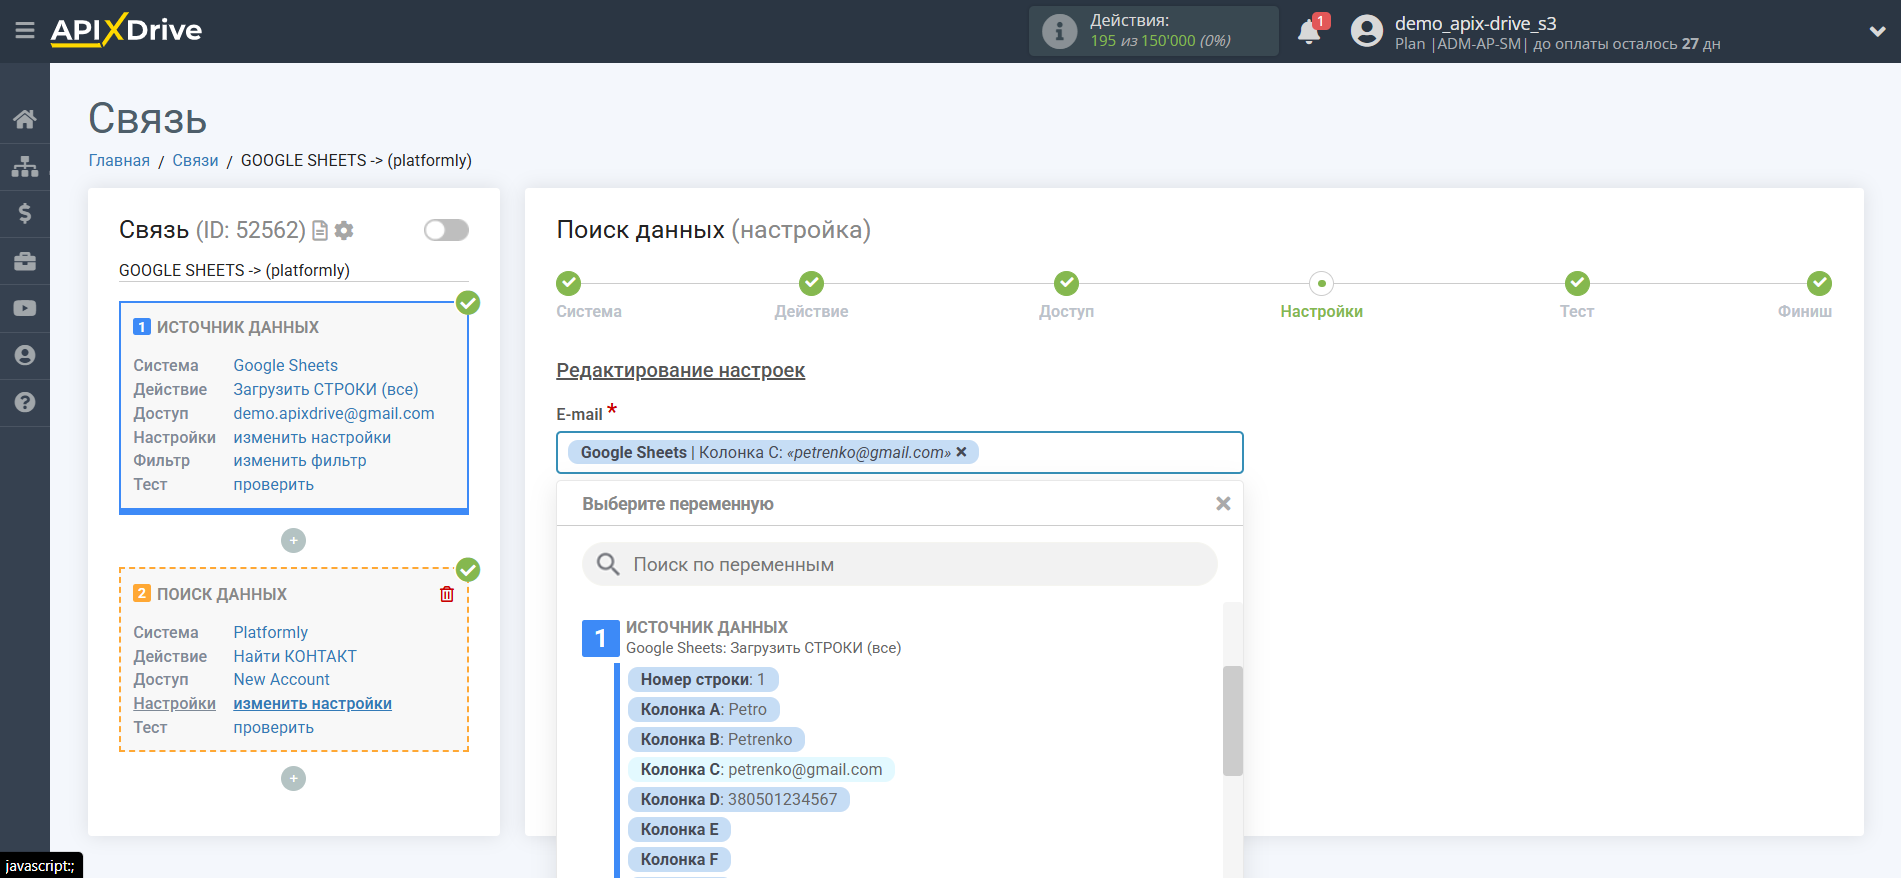
Task: Click the connection notes document icon
Action: [x=320, y=231]
